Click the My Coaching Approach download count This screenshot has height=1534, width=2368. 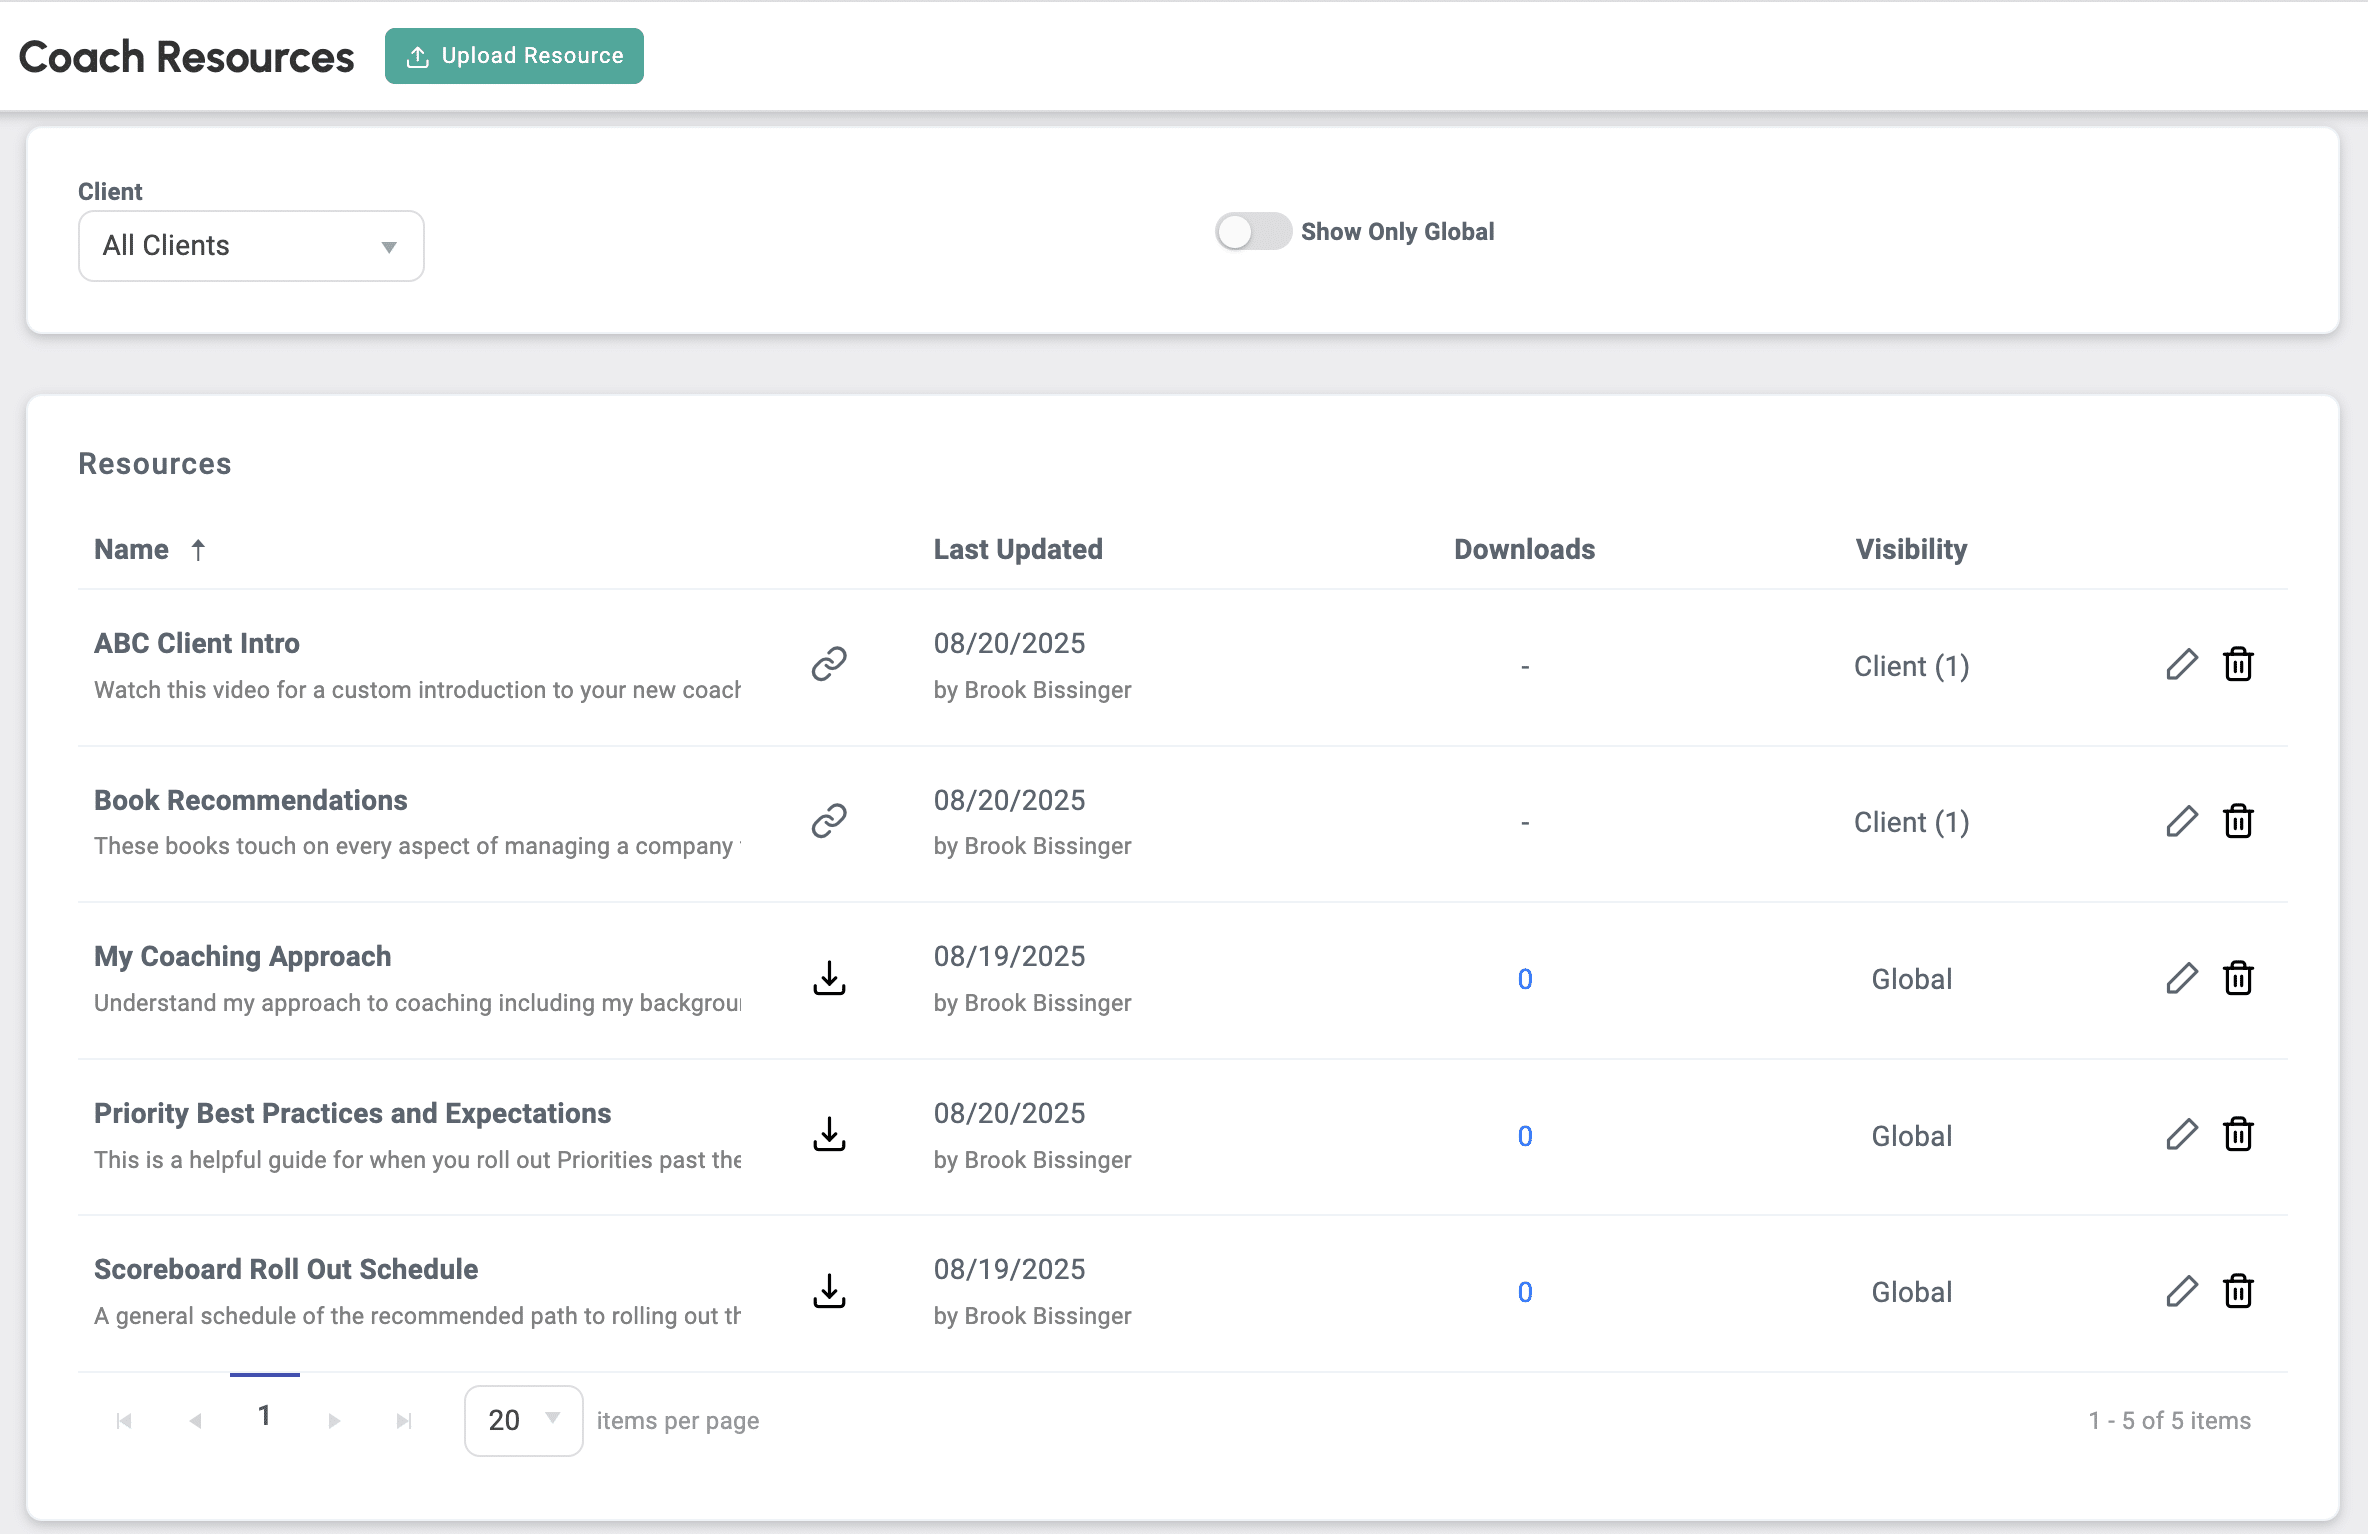[x=1524, y=979]
